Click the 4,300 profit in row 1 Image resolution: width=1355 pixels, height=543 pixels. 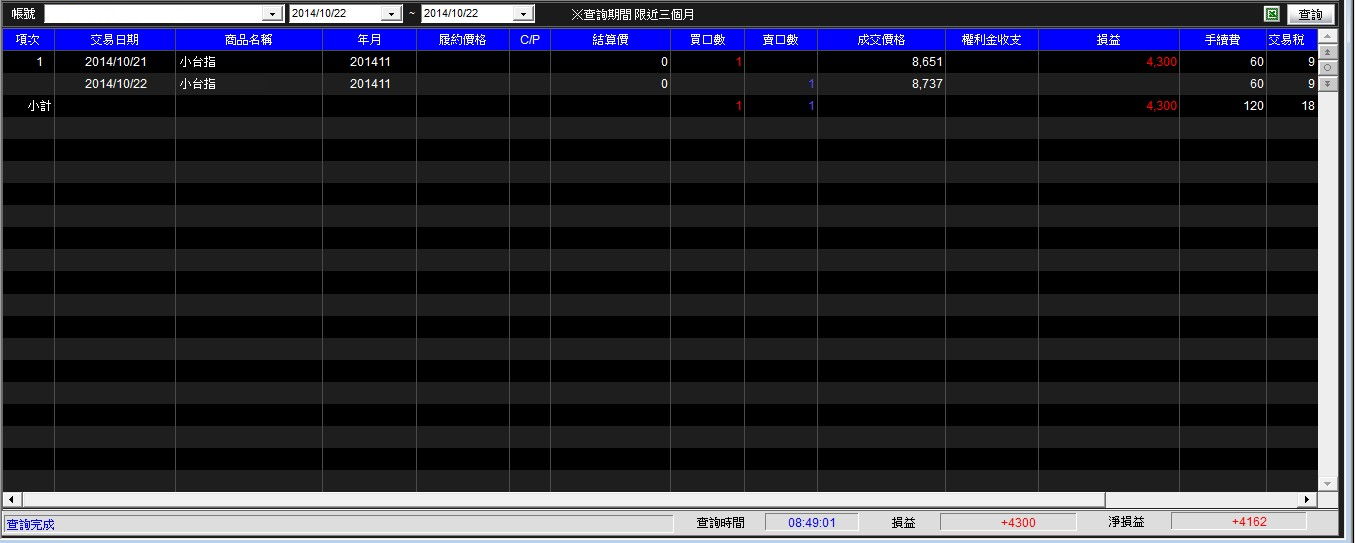[1160, 62]
